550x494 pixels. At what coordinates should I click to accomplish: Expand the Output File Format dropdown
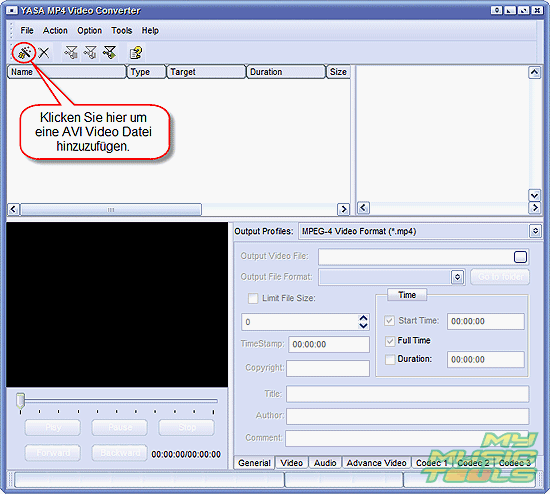[457, 277]
